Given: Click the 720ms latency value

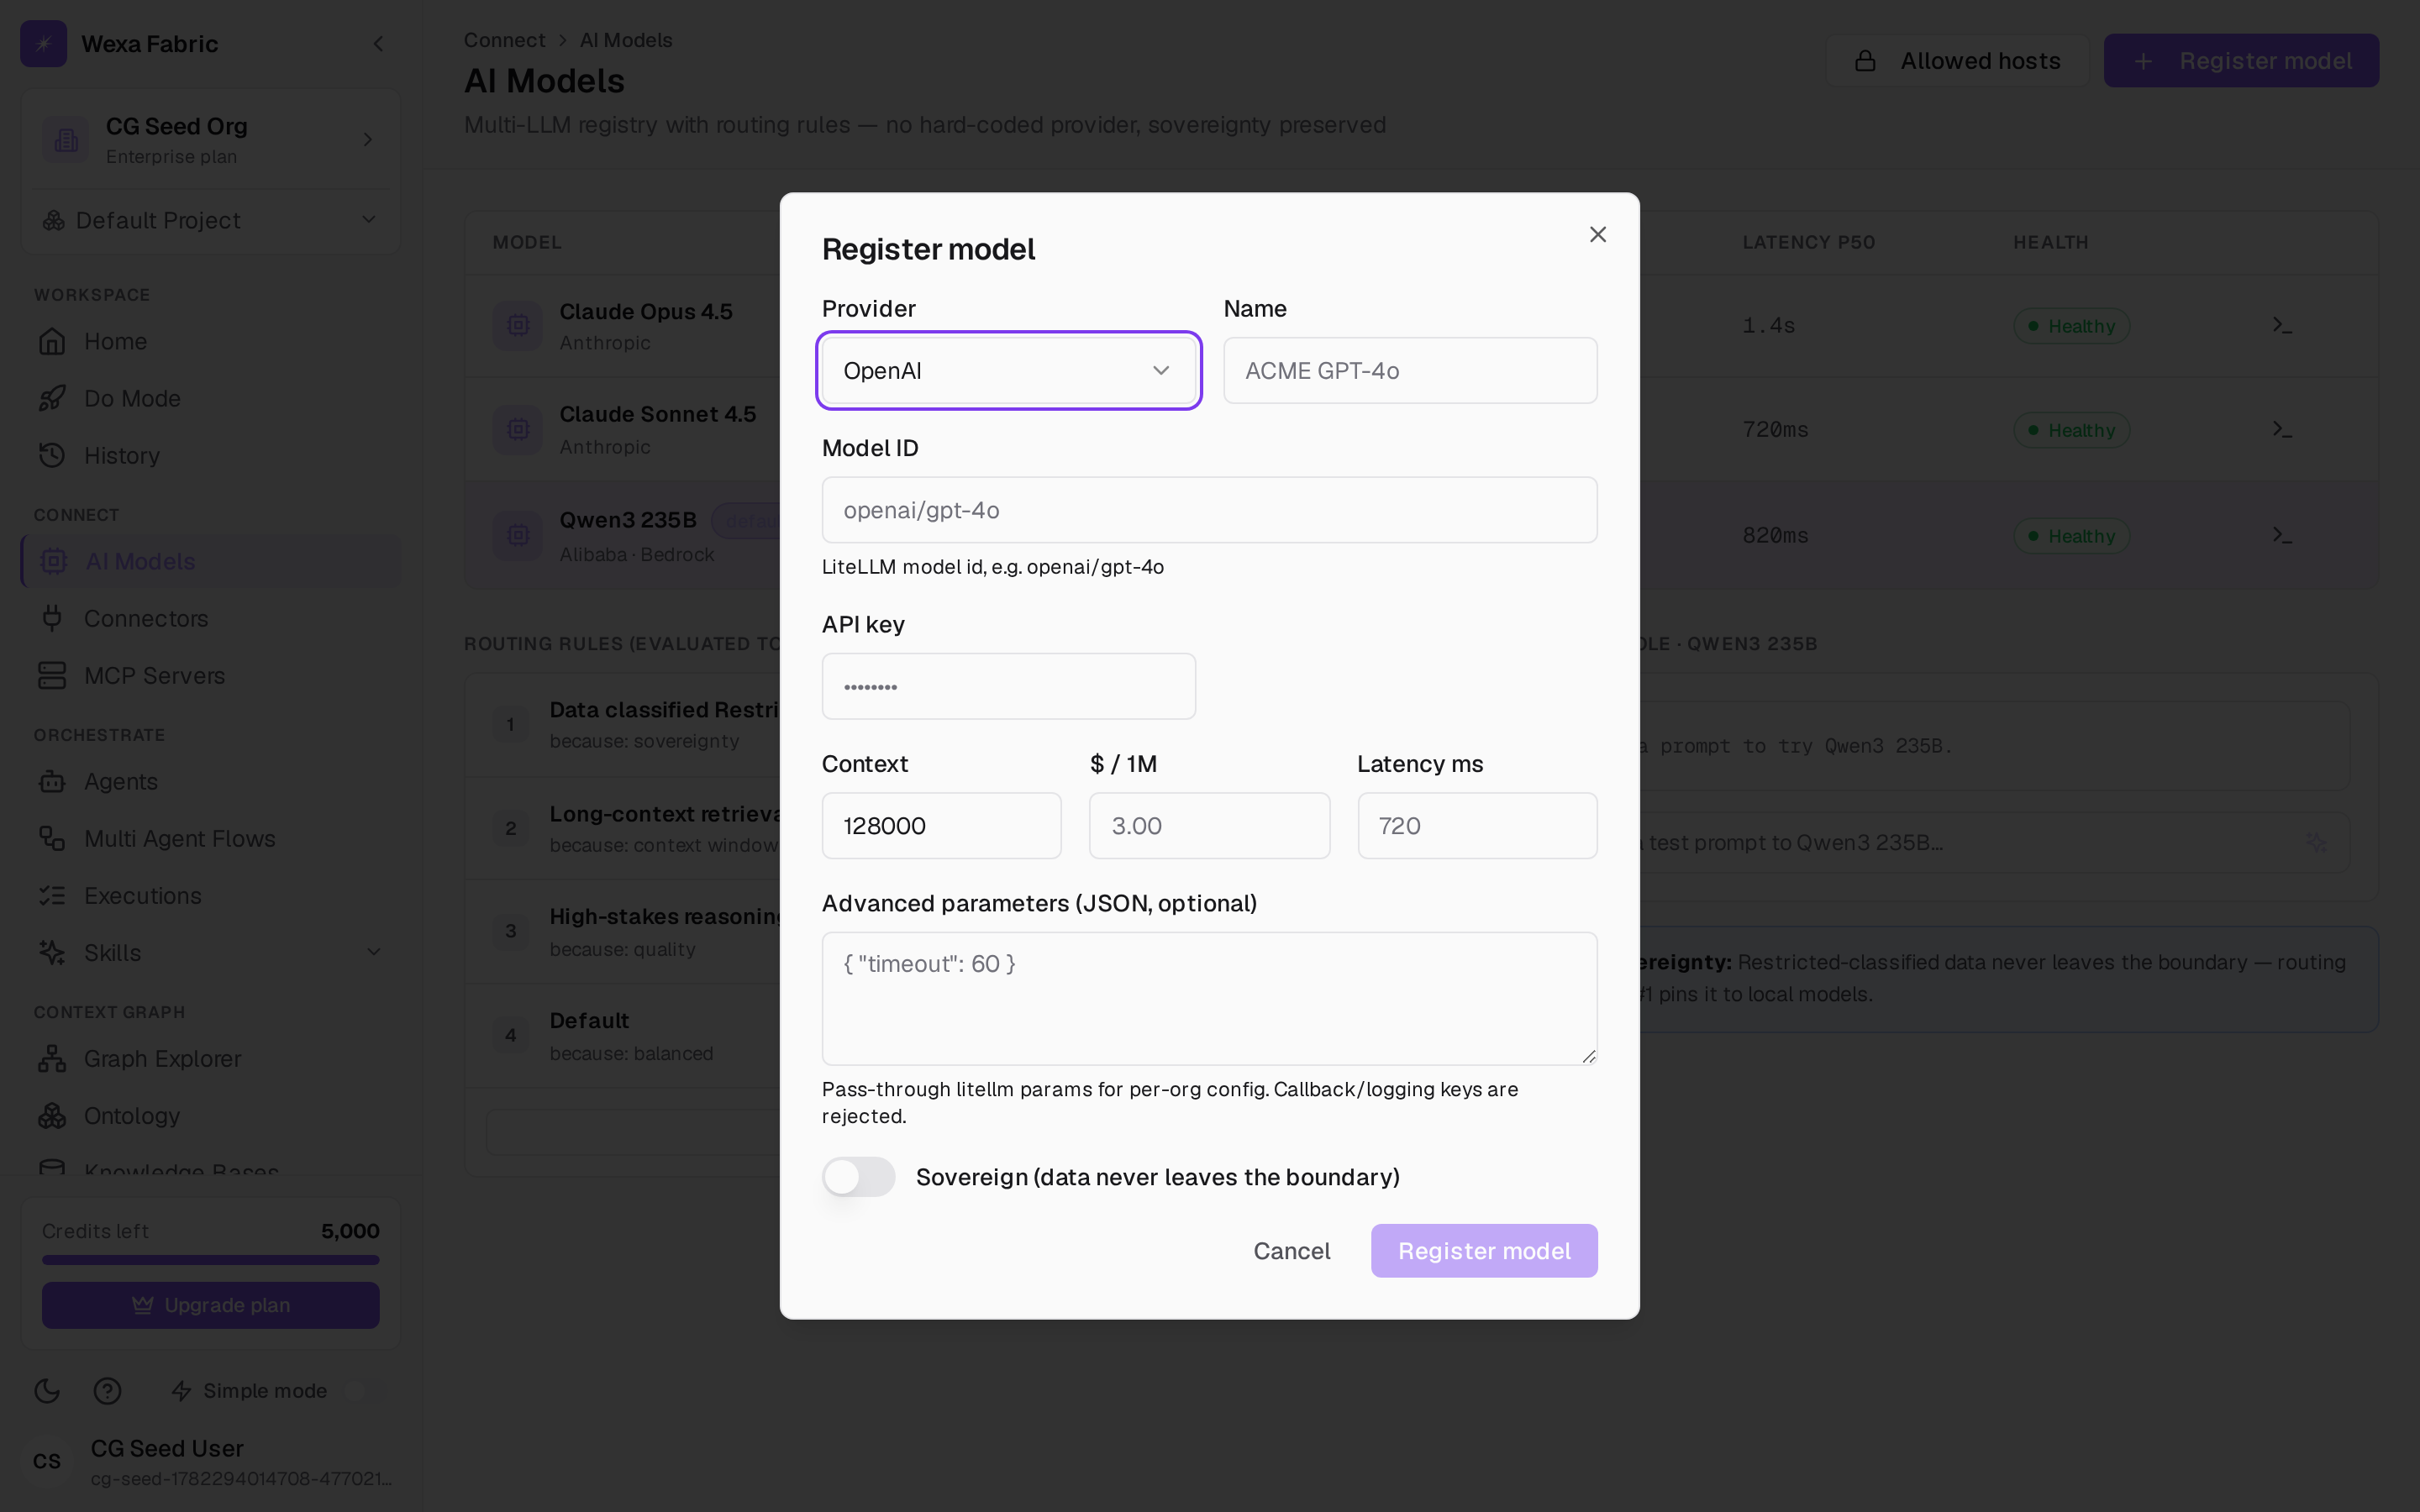Looking at the screenshot, I should [x=1775, y=429].
